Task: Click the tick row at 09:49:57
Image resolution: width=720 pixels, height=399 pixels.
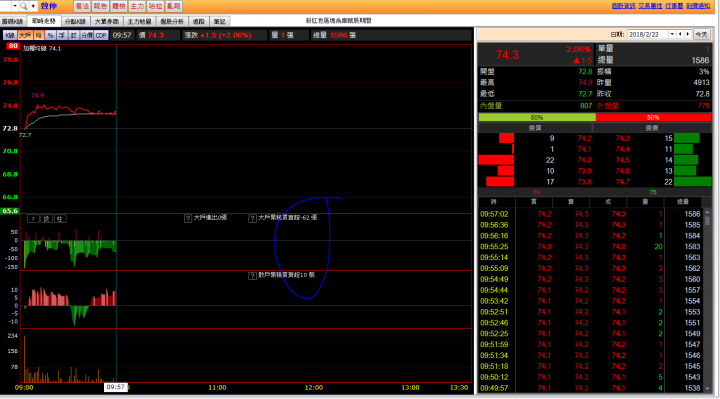Action: [x=591, y=388]
